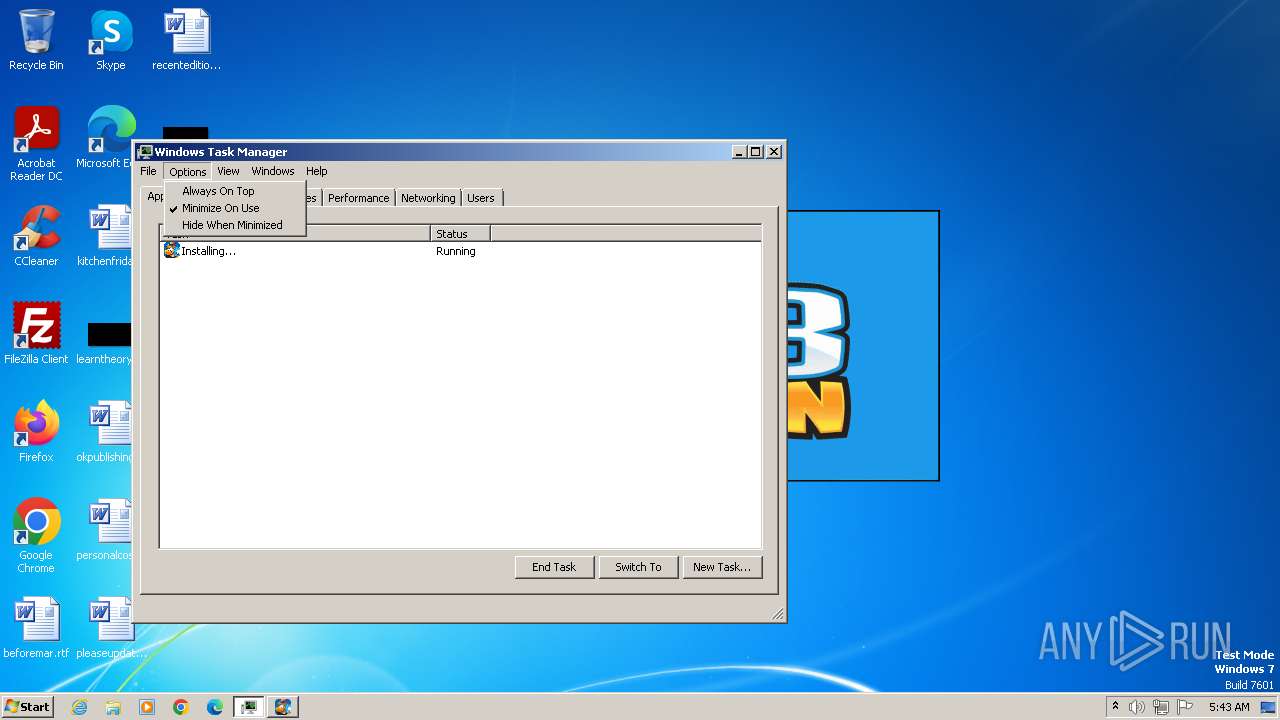Open the Start menu
This screenshot has height=720, width=1280.
pos(27,707)
